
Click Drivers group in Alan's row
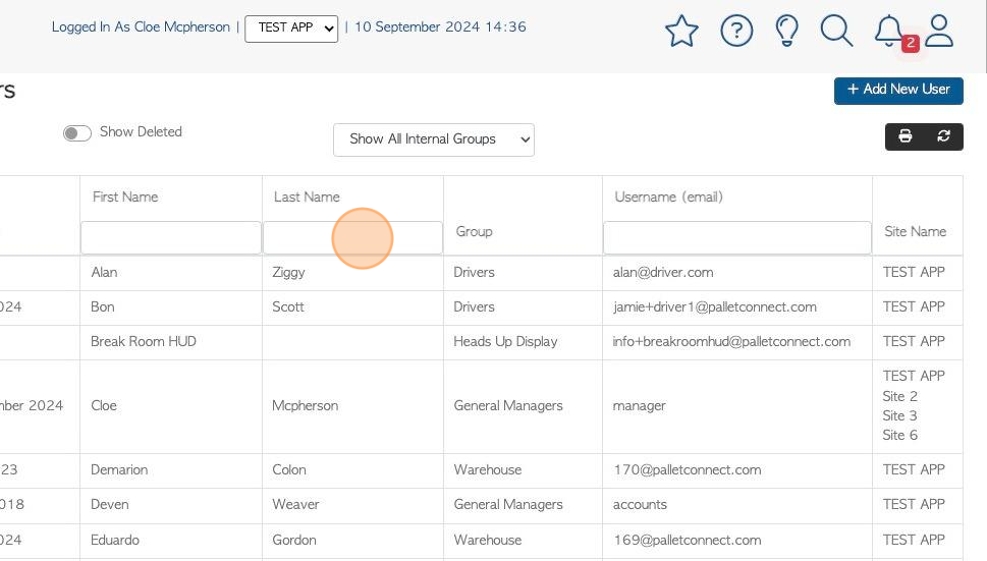click(x=474, y=272)
